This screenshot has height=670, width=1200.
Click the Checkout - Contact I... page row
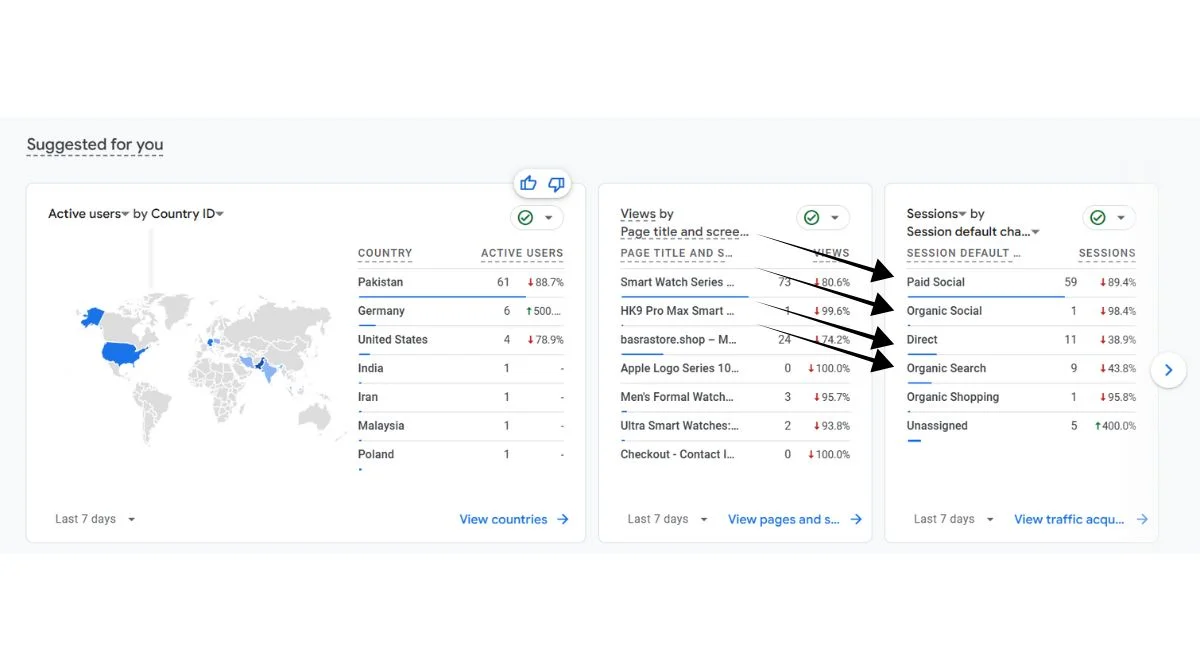735,455
